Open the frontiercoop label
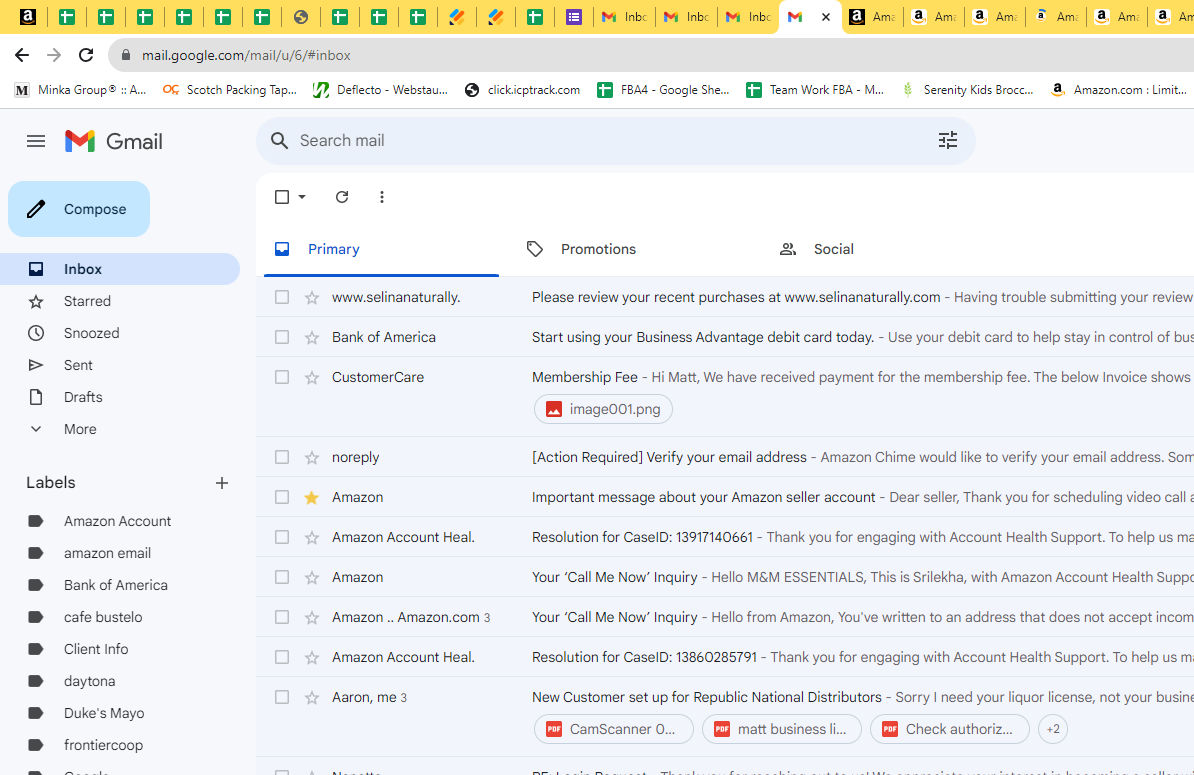This screenshot has height=775, width=1194. pos(103,745)
